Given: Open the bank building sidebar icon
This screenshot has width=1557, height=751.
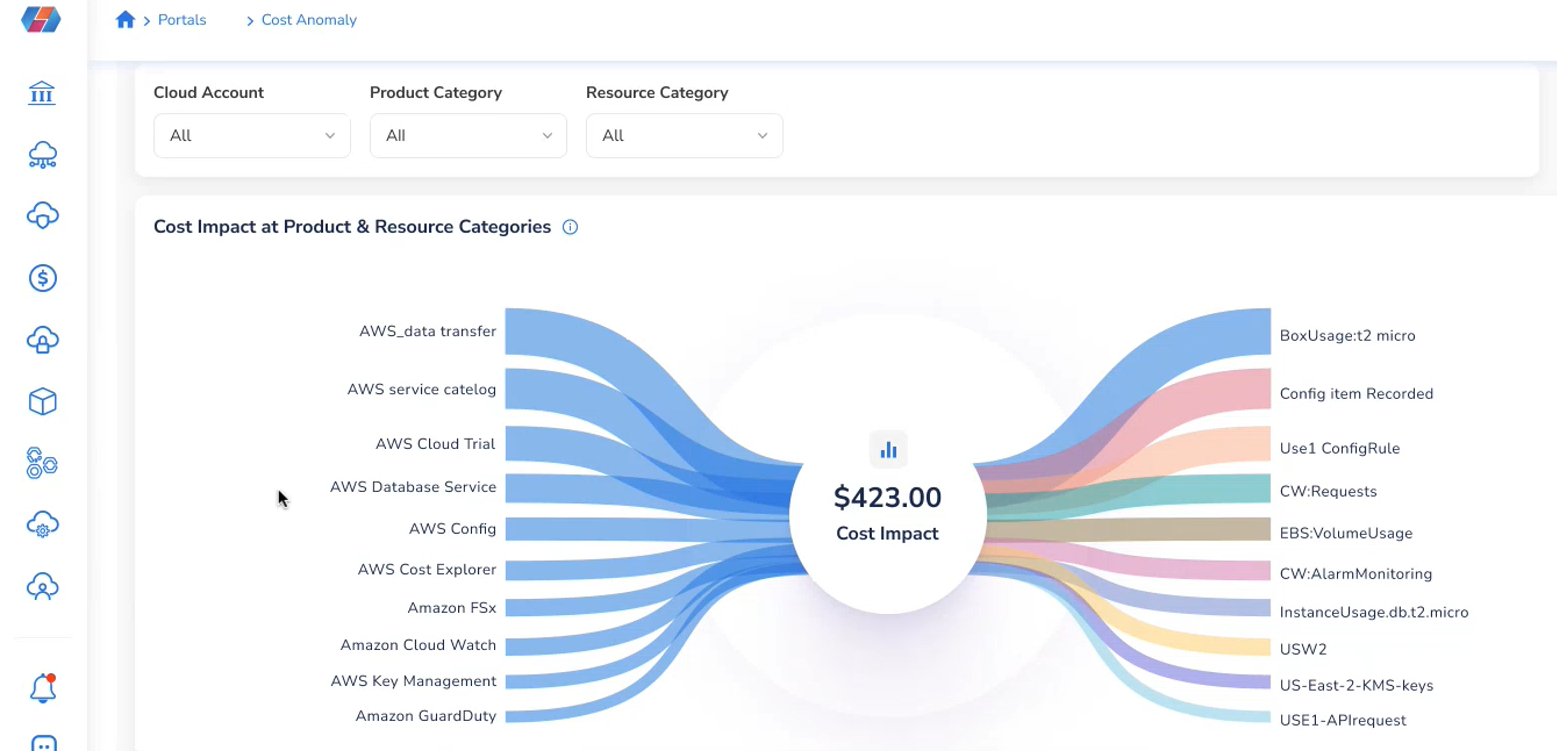Looking at the screenshot, I should [x=42, y=94].
